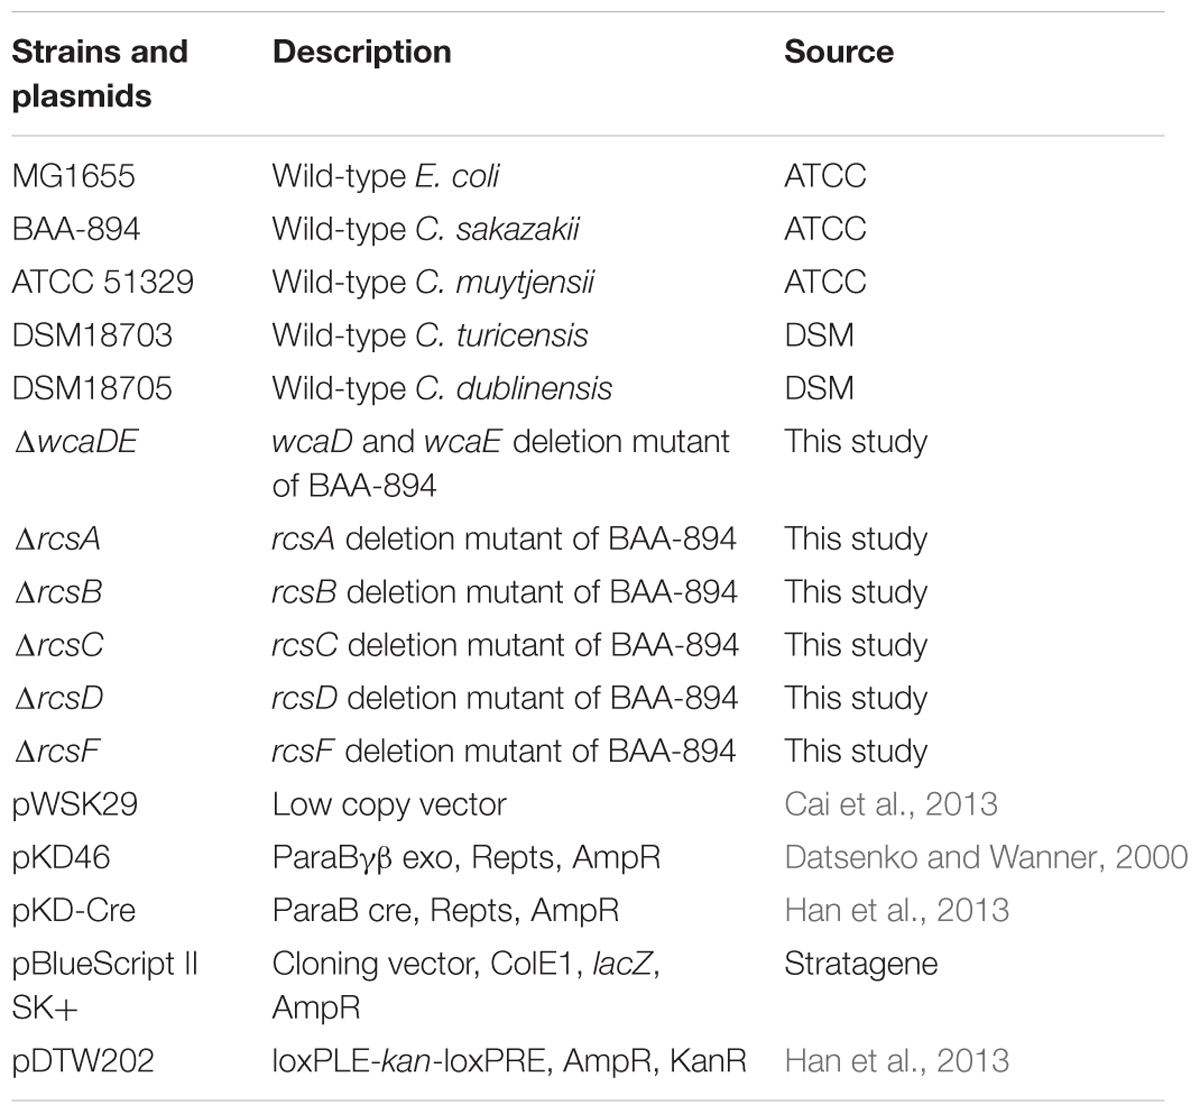This screenshot has width=1200, height=1114.
Task: Click the Source column header
Action: [838, 52]
